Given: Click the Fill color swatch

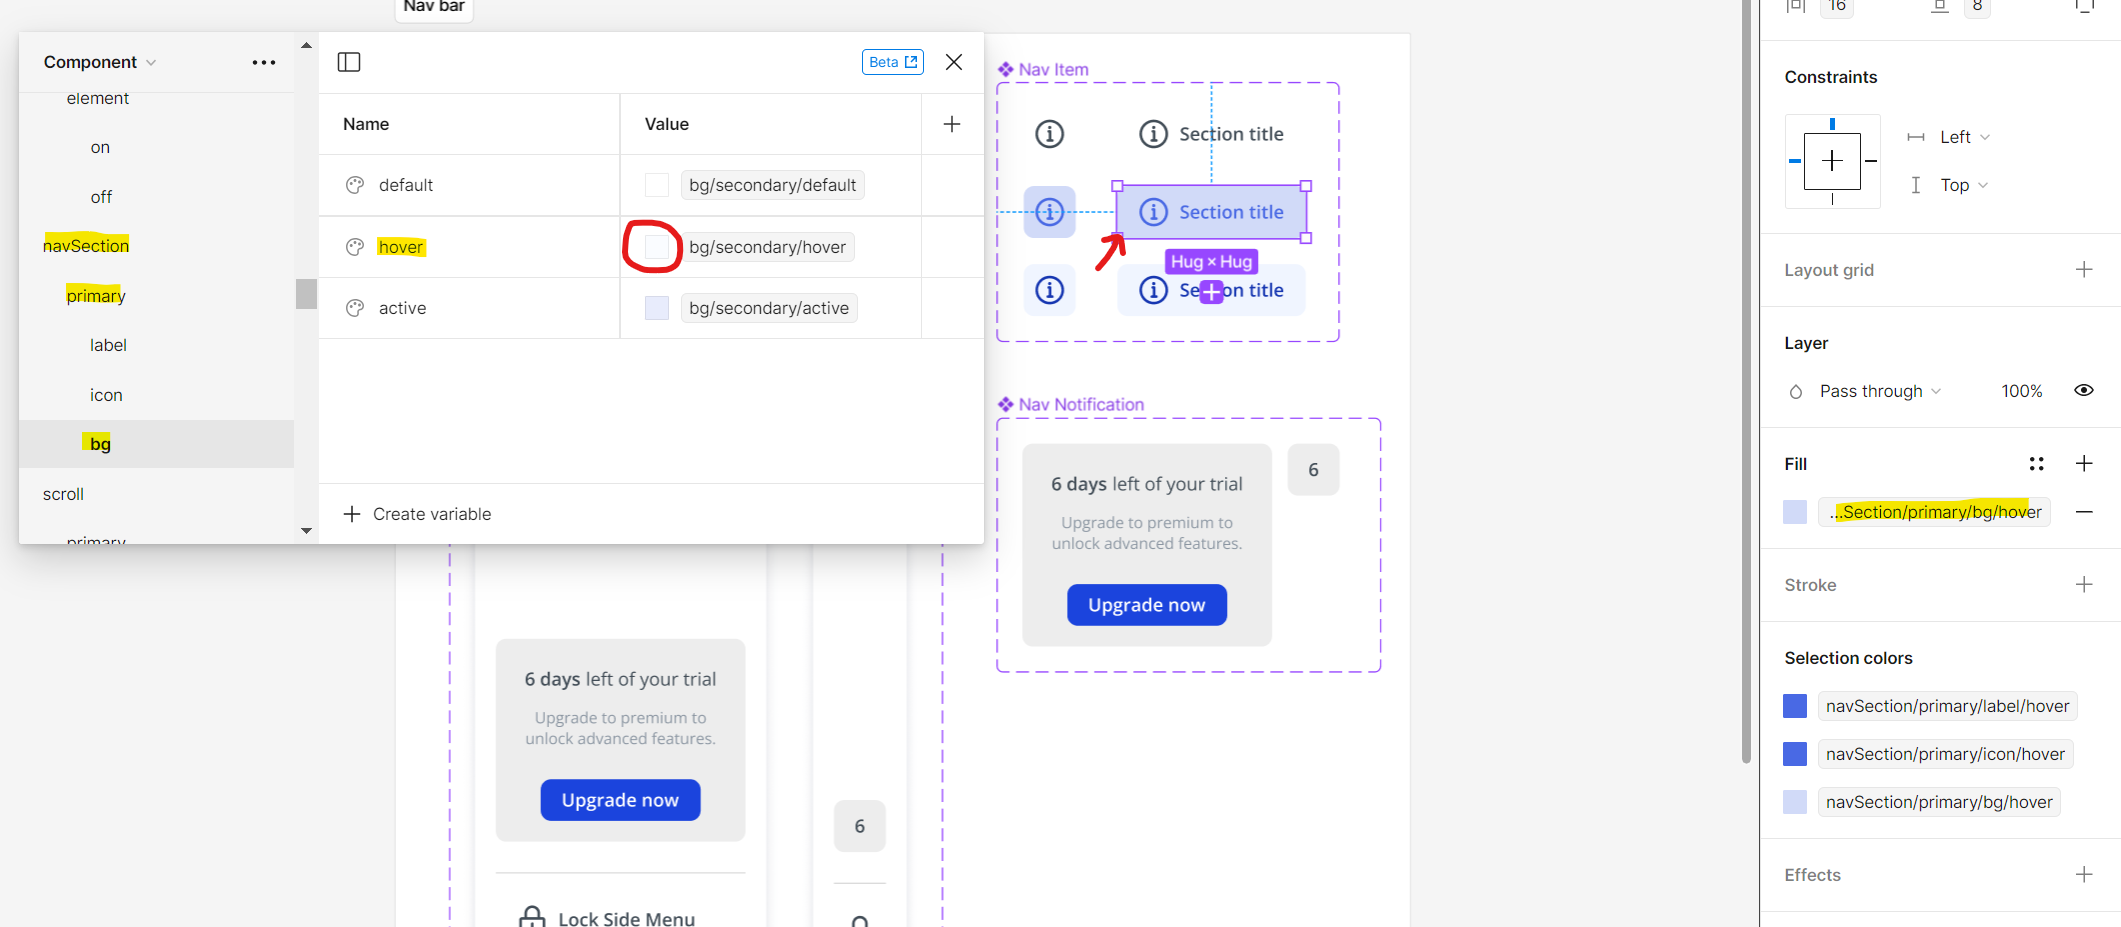Looking at the screenshot, I should 1795,512.
